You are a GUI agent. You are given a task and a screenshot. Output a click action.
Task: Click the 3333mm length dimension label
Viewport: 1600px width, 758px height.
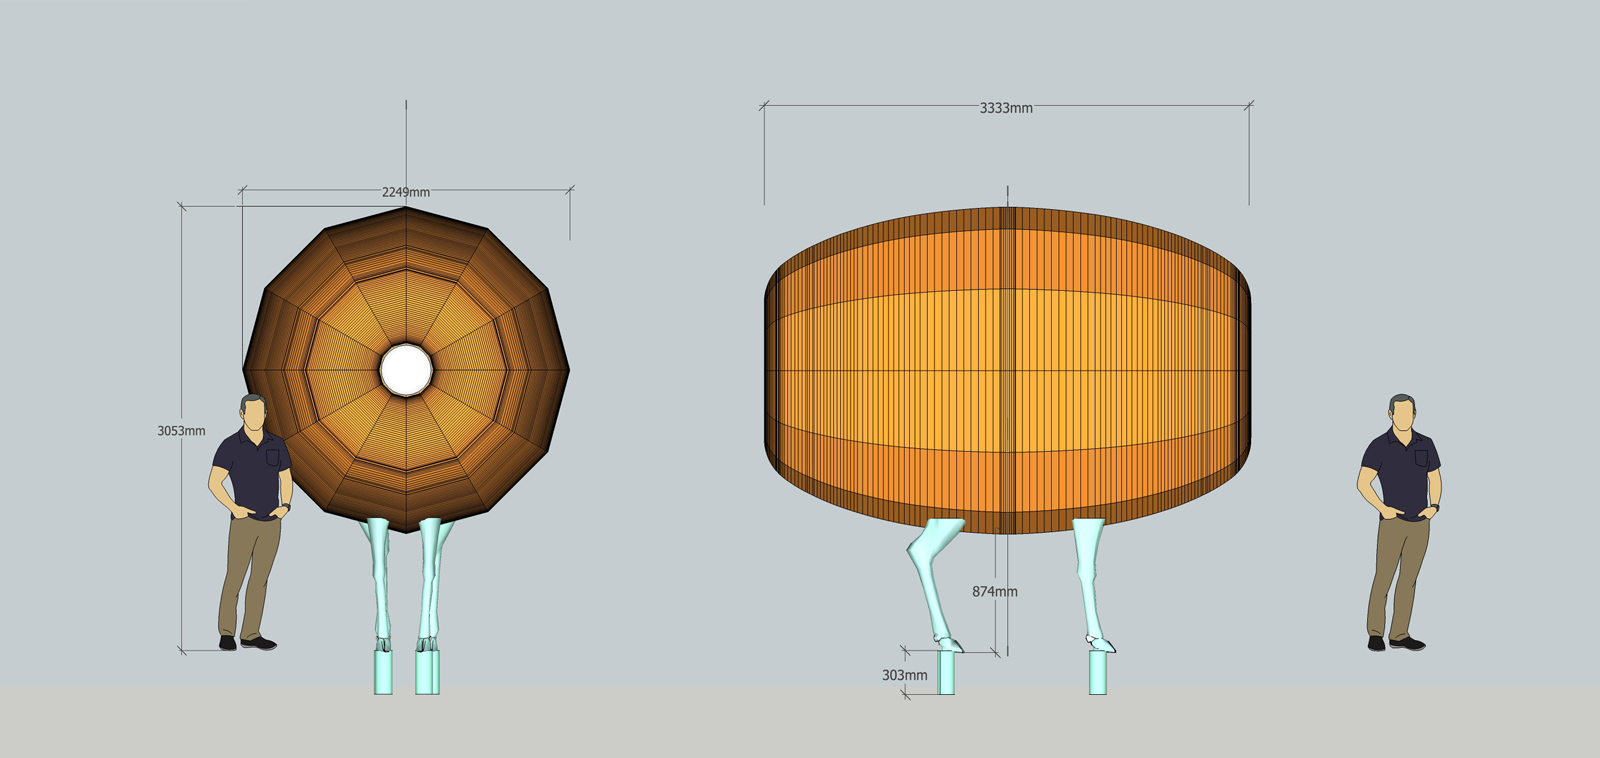click(x=1006, y=108)
